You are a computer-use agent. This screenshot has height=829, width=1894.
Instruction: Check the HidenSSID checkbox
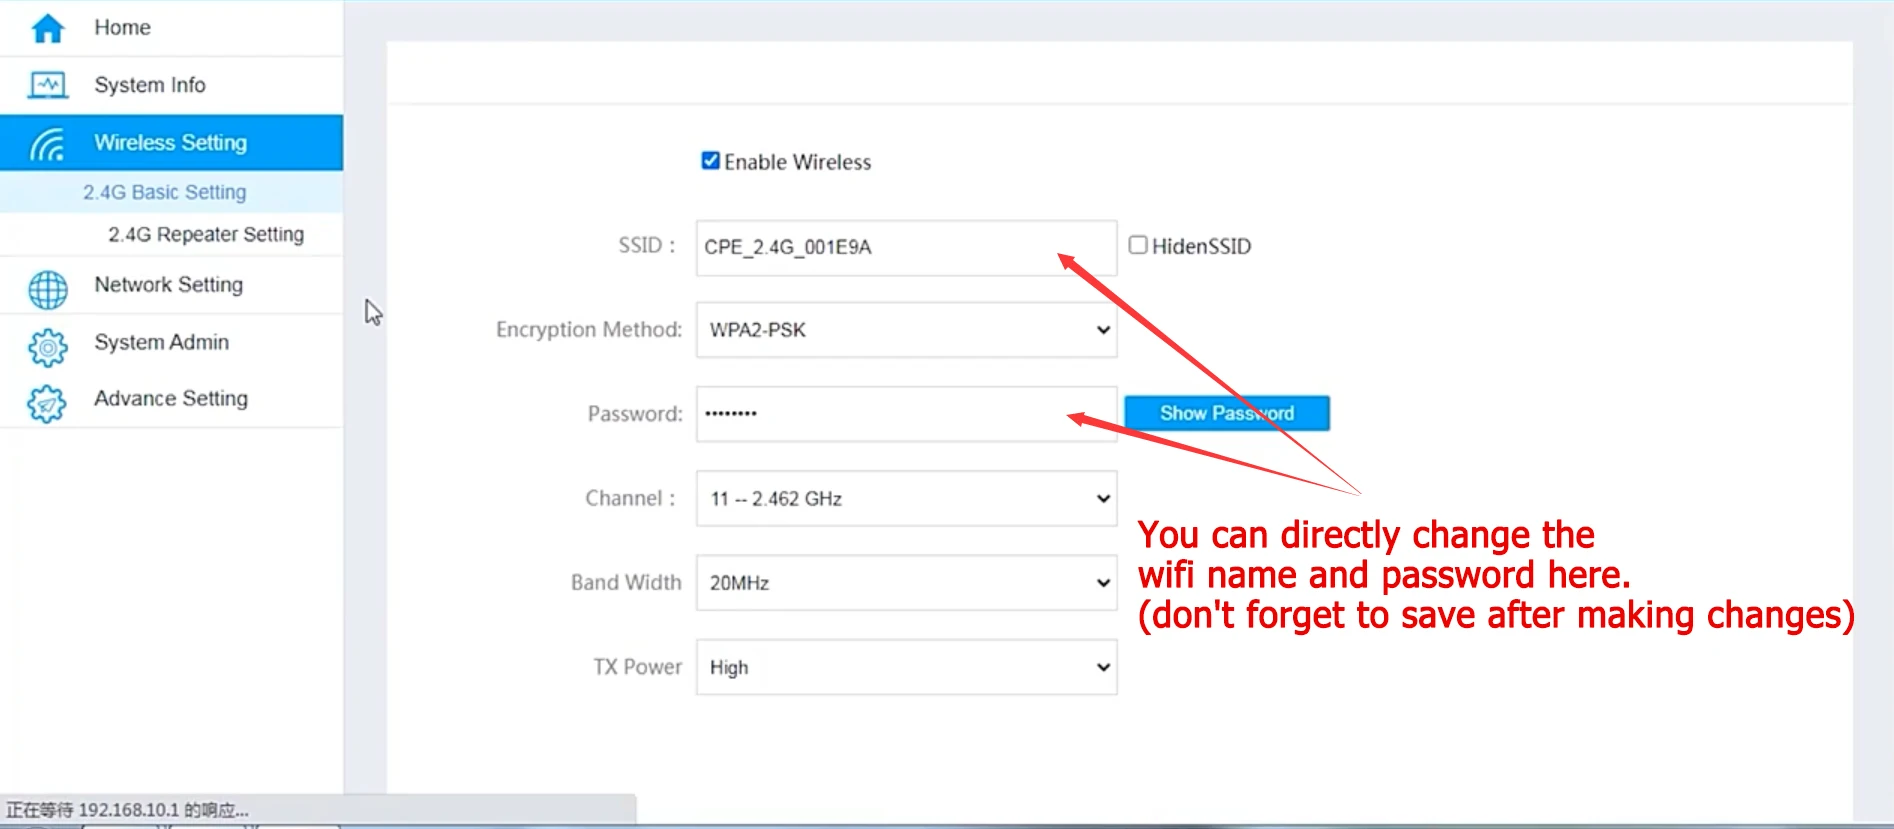point(1137,245)
